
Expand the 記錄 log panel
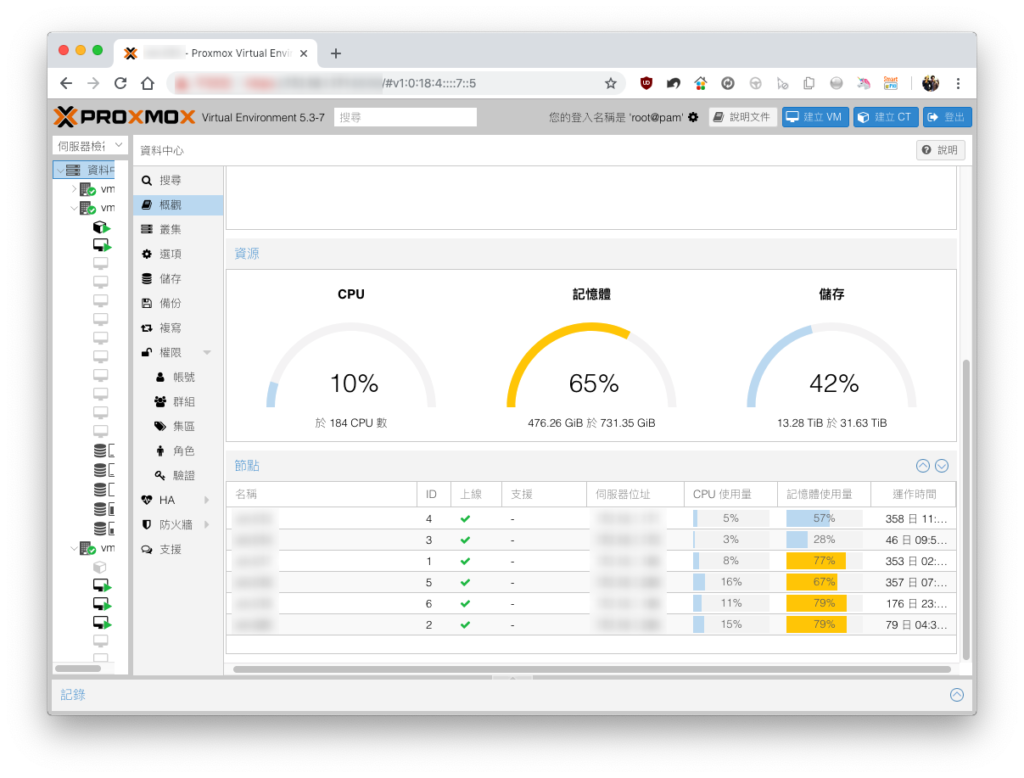point(957,695)
